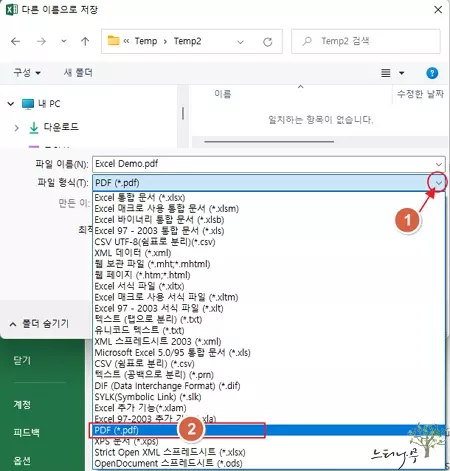Choose CSV UTF-8(쉼표로 분리) format

pos(269,242)
